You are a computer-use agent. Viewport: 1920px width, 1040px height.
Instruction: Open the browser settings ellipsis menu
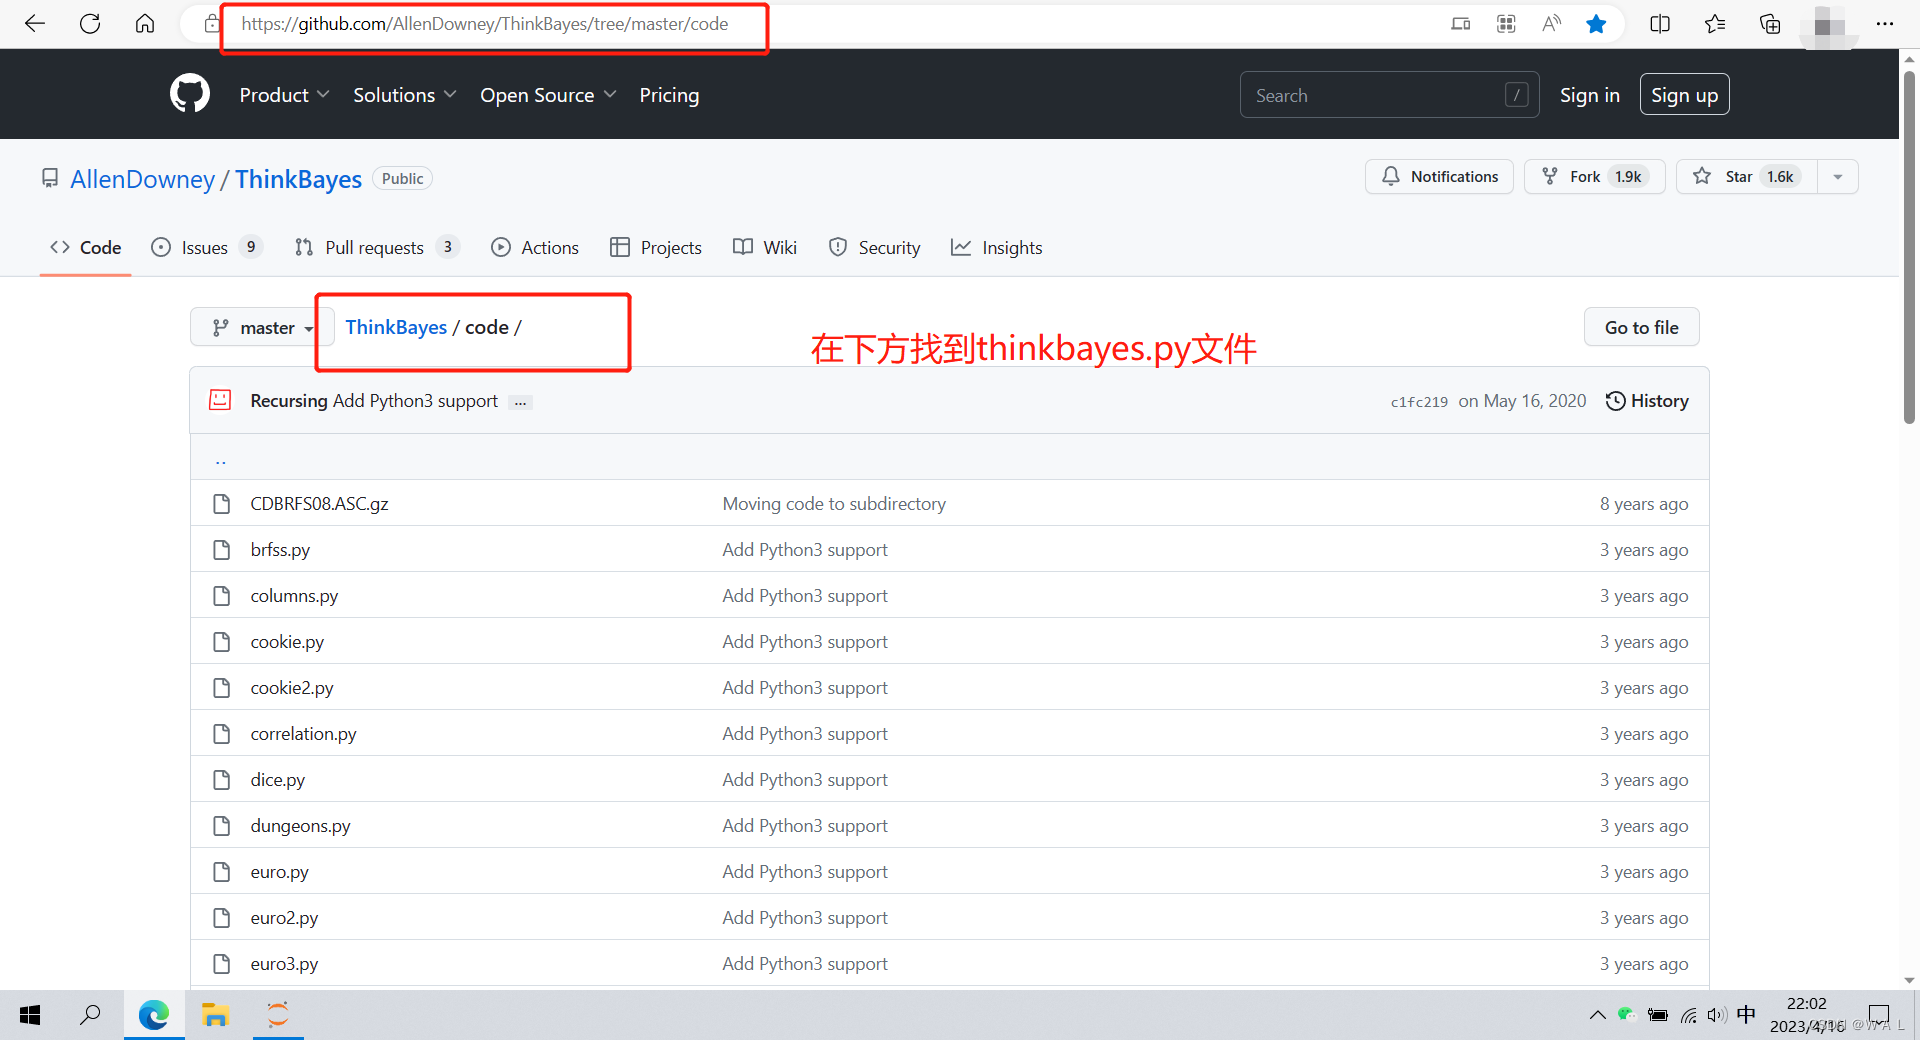point(1885,24)
